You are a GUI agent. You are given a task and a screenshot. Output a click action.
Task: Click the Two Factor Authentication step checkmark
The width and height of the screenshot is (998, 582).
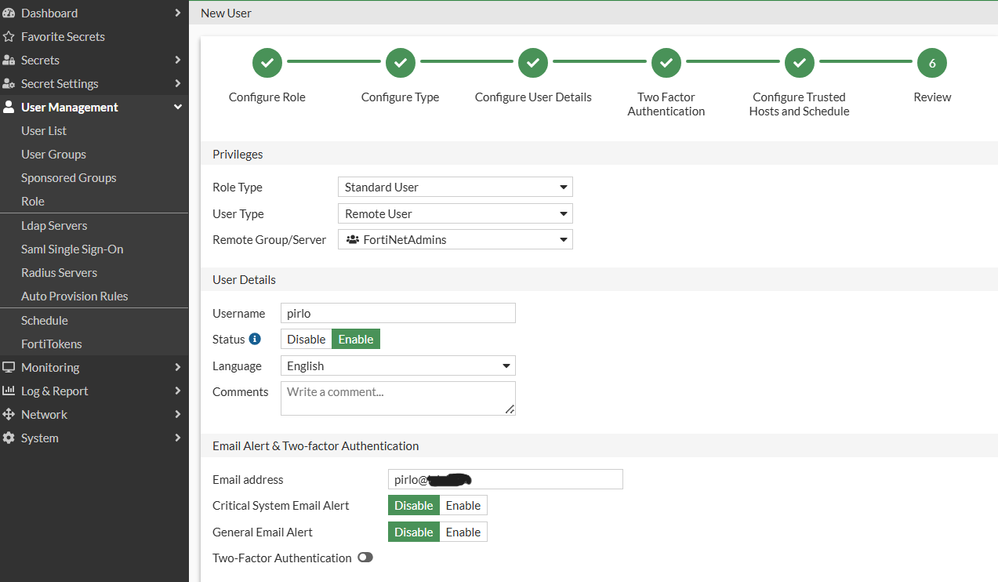pyautogui.click(x=666, y=63)
